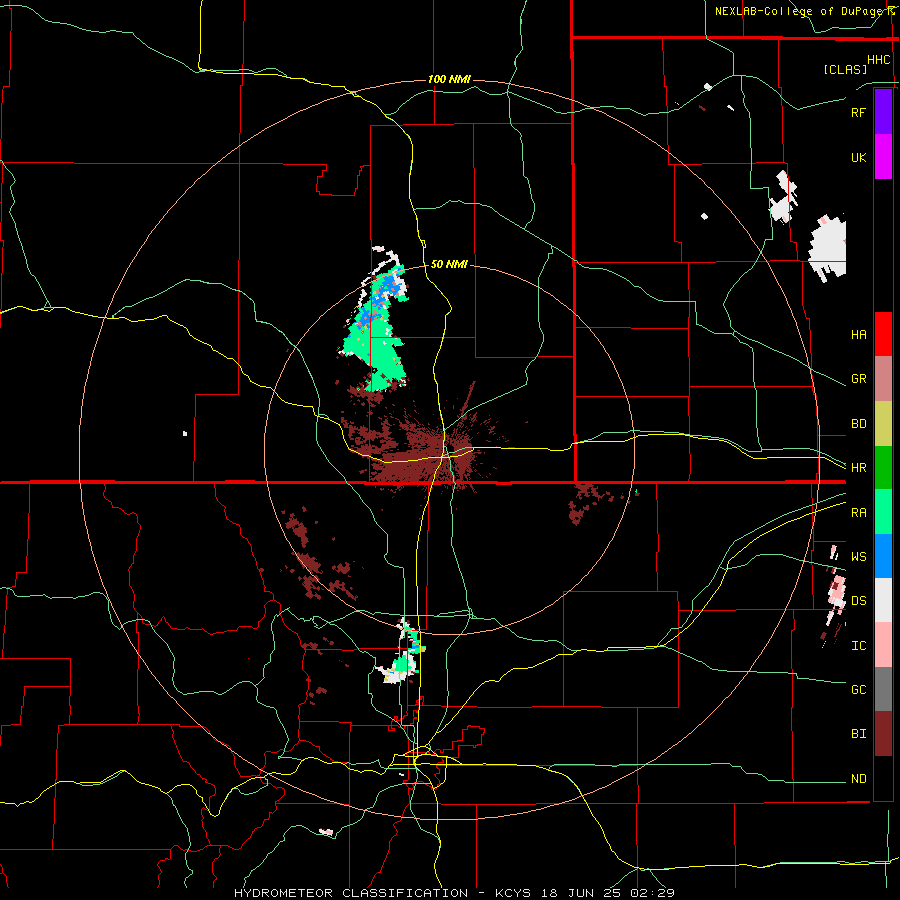Click the NEXLAB-College of DuPage text
The image size is (900, 900).
800,11
